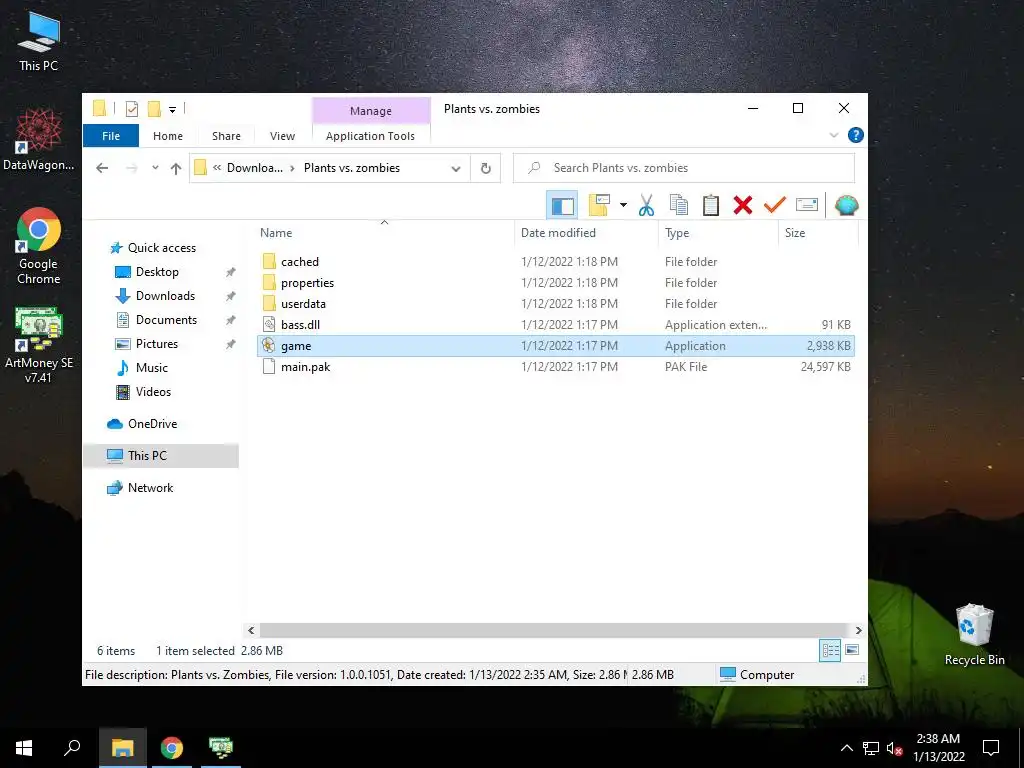Click quick access new folder icon
1024x768 pixels.
154,109
